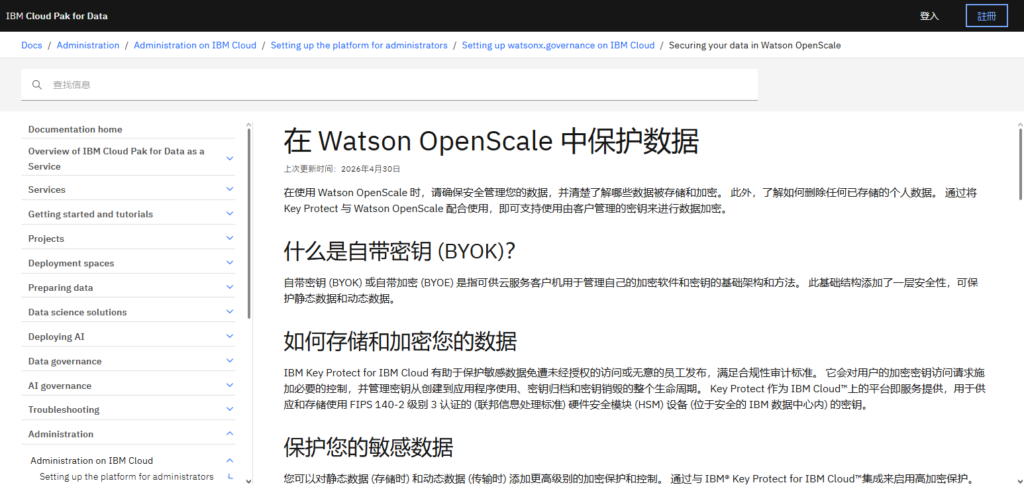Expand Deploying AI chevron
Image resolution: width=1024 pixels, height=485 pixels.
[229, 336]
